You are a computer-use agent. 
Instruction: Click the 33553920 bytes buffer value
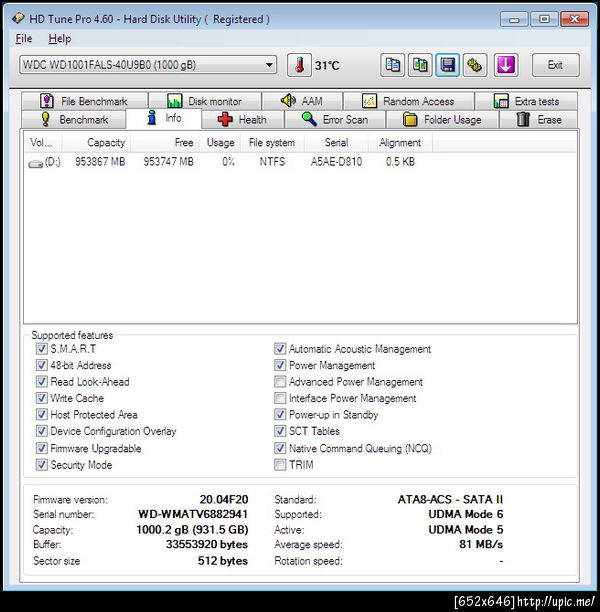(207, 544)
